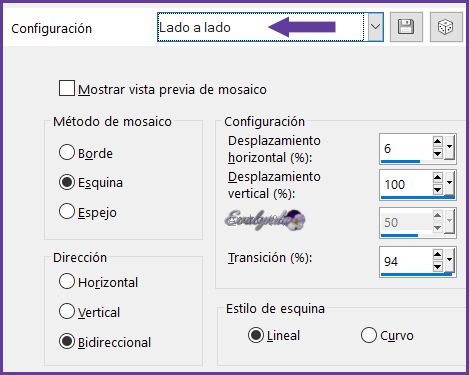The image size is (469, 375).
Task: Click the randomize parameters dice icon
Action: [446, 27]
